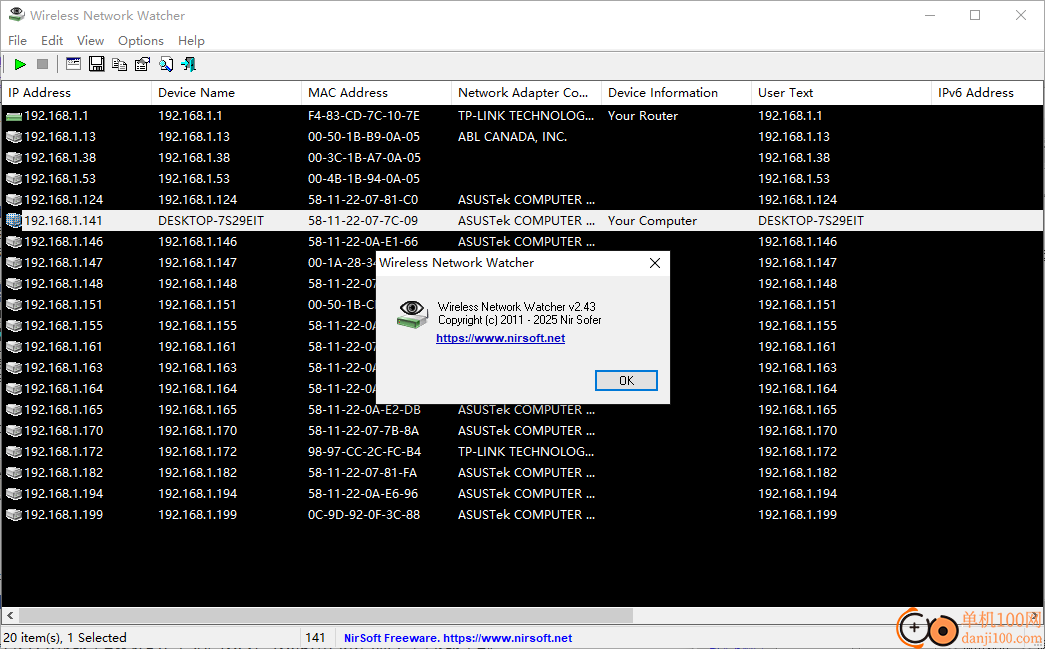Sort by the IP Address column header
The image size is (1045, 649).
point(77,93)
